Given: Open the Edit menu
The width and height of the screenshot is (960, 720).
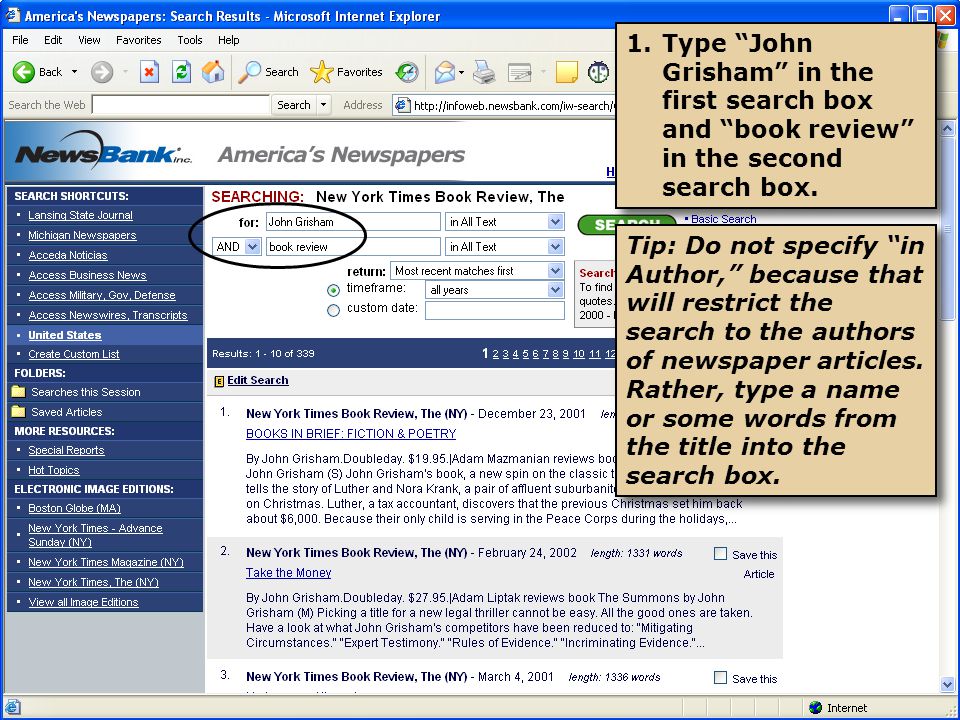Looking at the screenshot, I should pyautogui.click(x=53, y=40).
